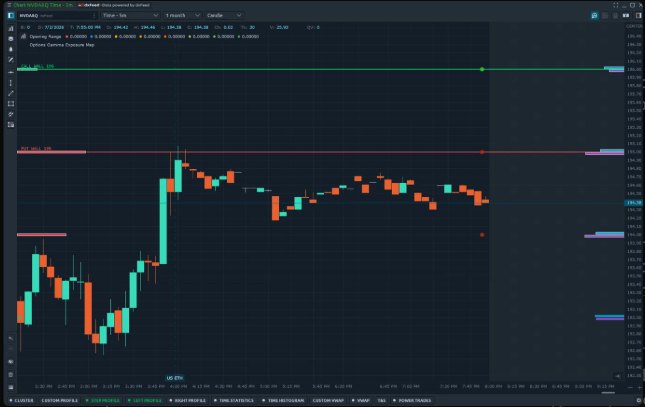
Task: Click the symbol selector options icon
Action: (94, 15)
